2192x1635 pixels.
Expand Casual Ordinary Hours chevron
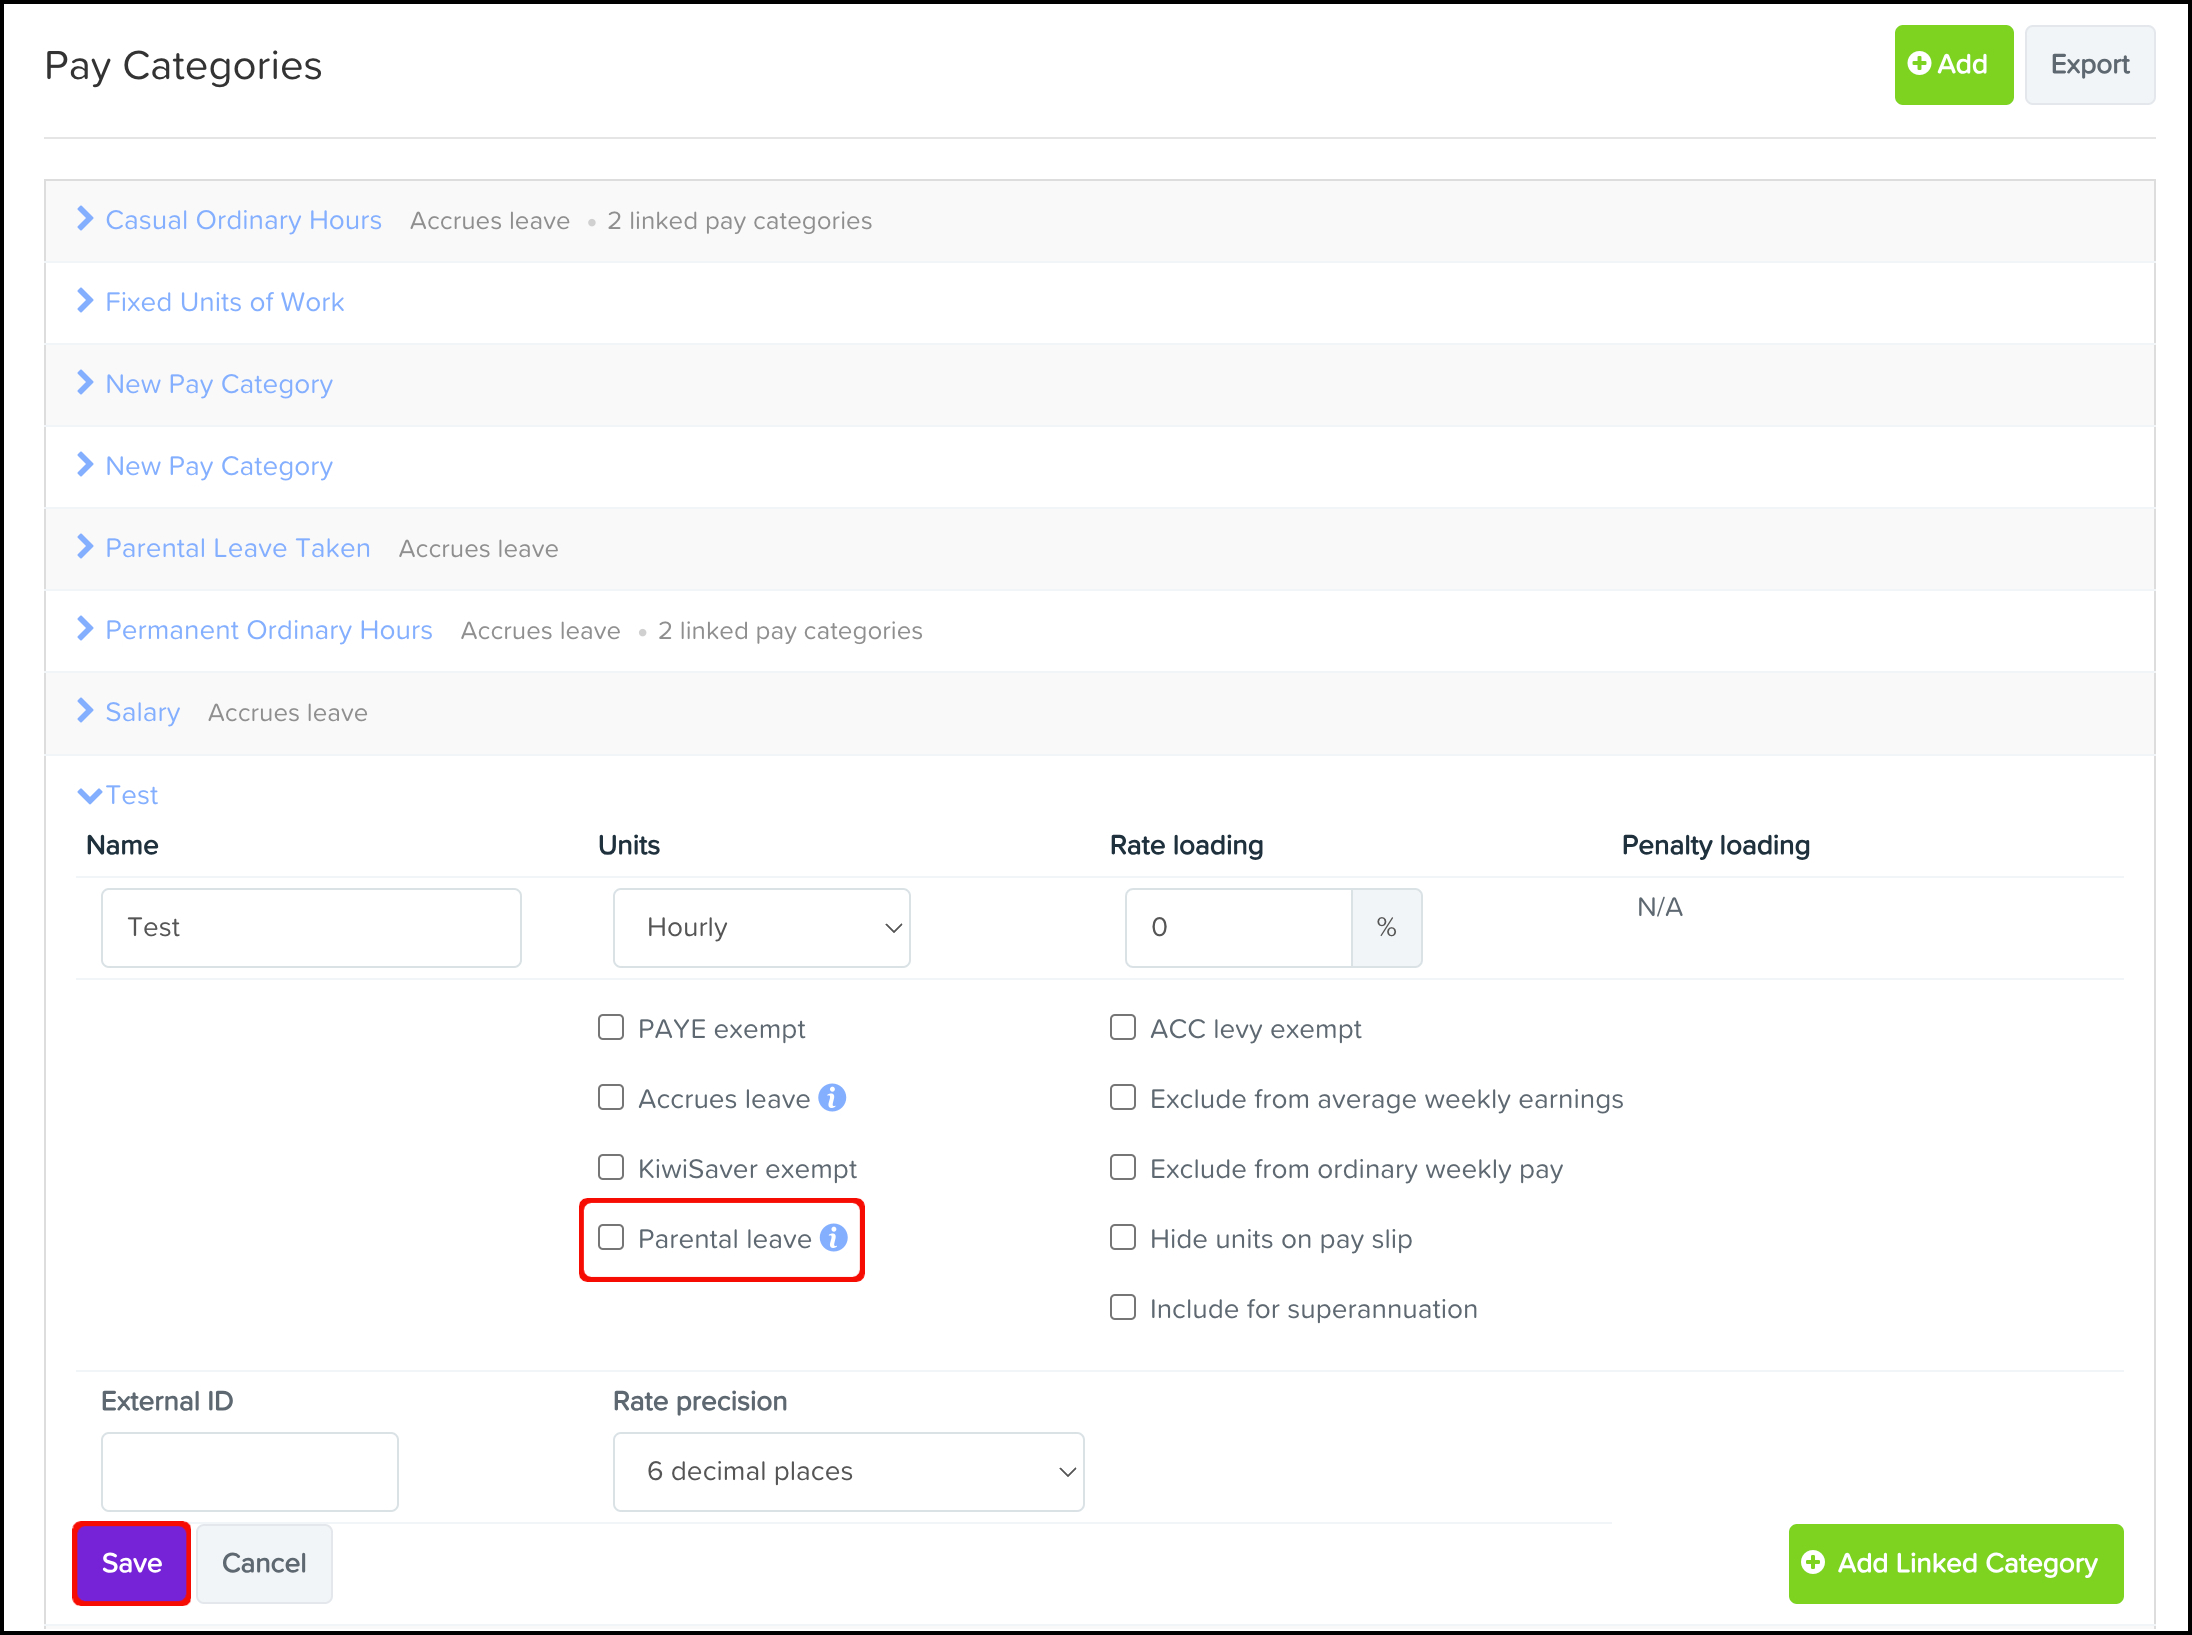[85, 219]
